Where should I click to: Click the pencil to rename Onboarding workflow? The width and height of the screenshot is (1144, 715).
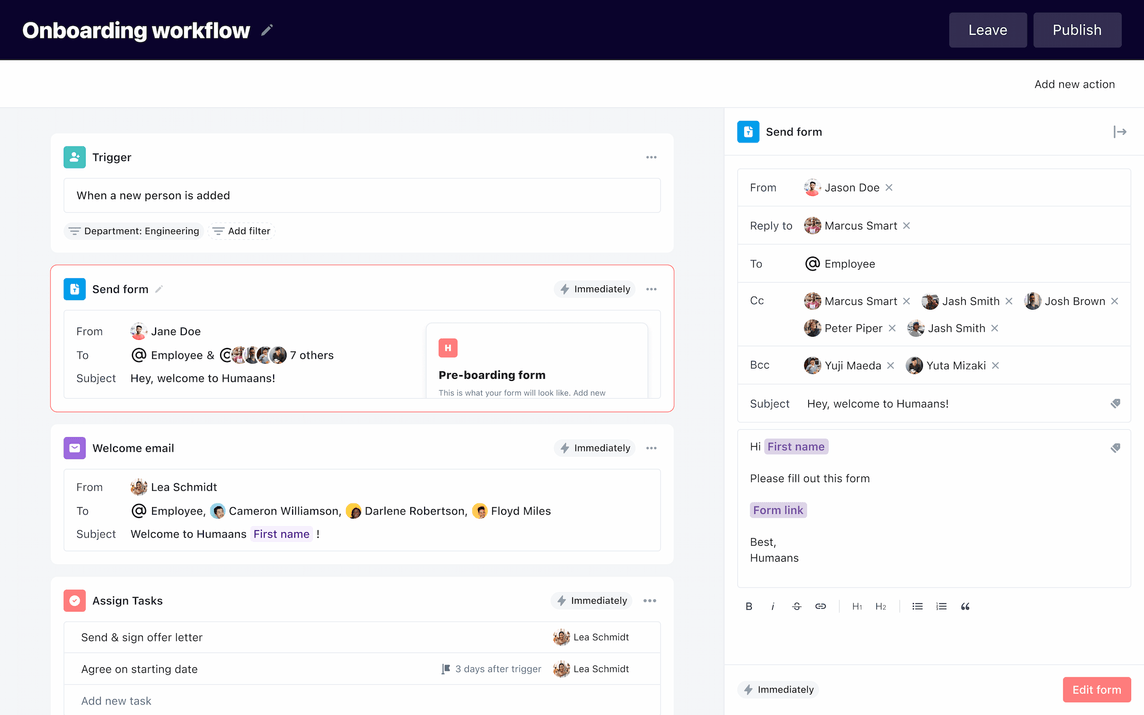click(x=266, y=30)
